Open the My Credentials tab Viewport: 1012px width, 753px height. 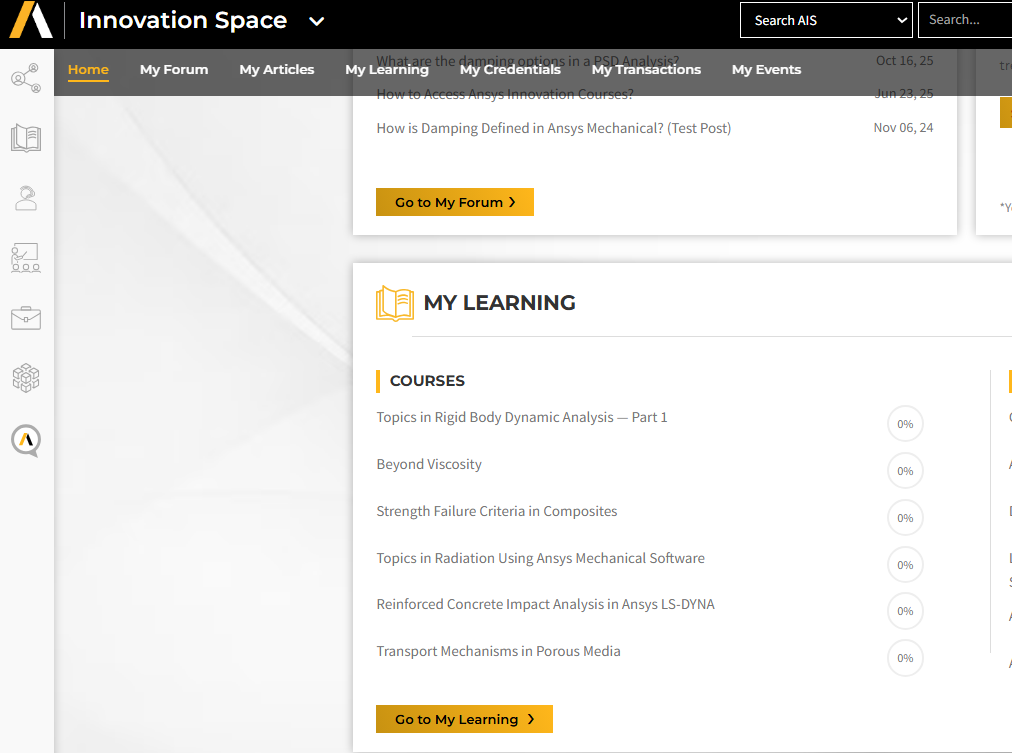510,70
